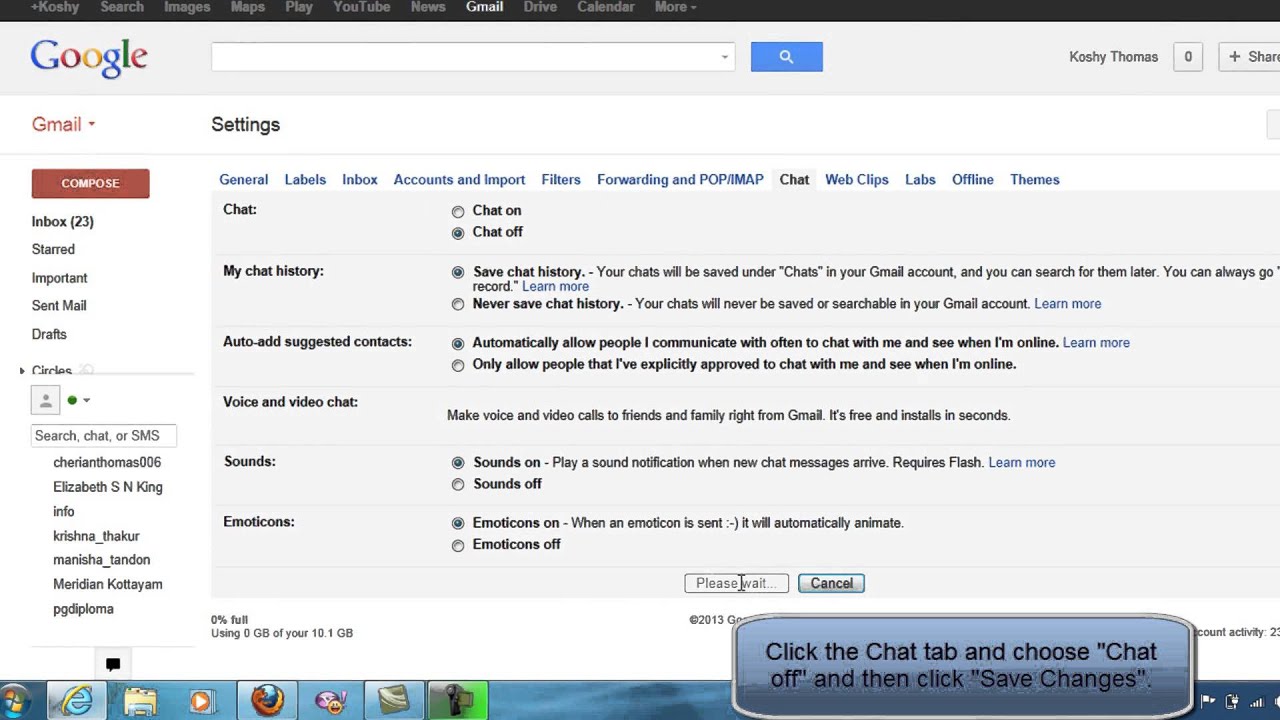
Task: Launch Internet Explorer from taskbar
Action: point(77,702)
